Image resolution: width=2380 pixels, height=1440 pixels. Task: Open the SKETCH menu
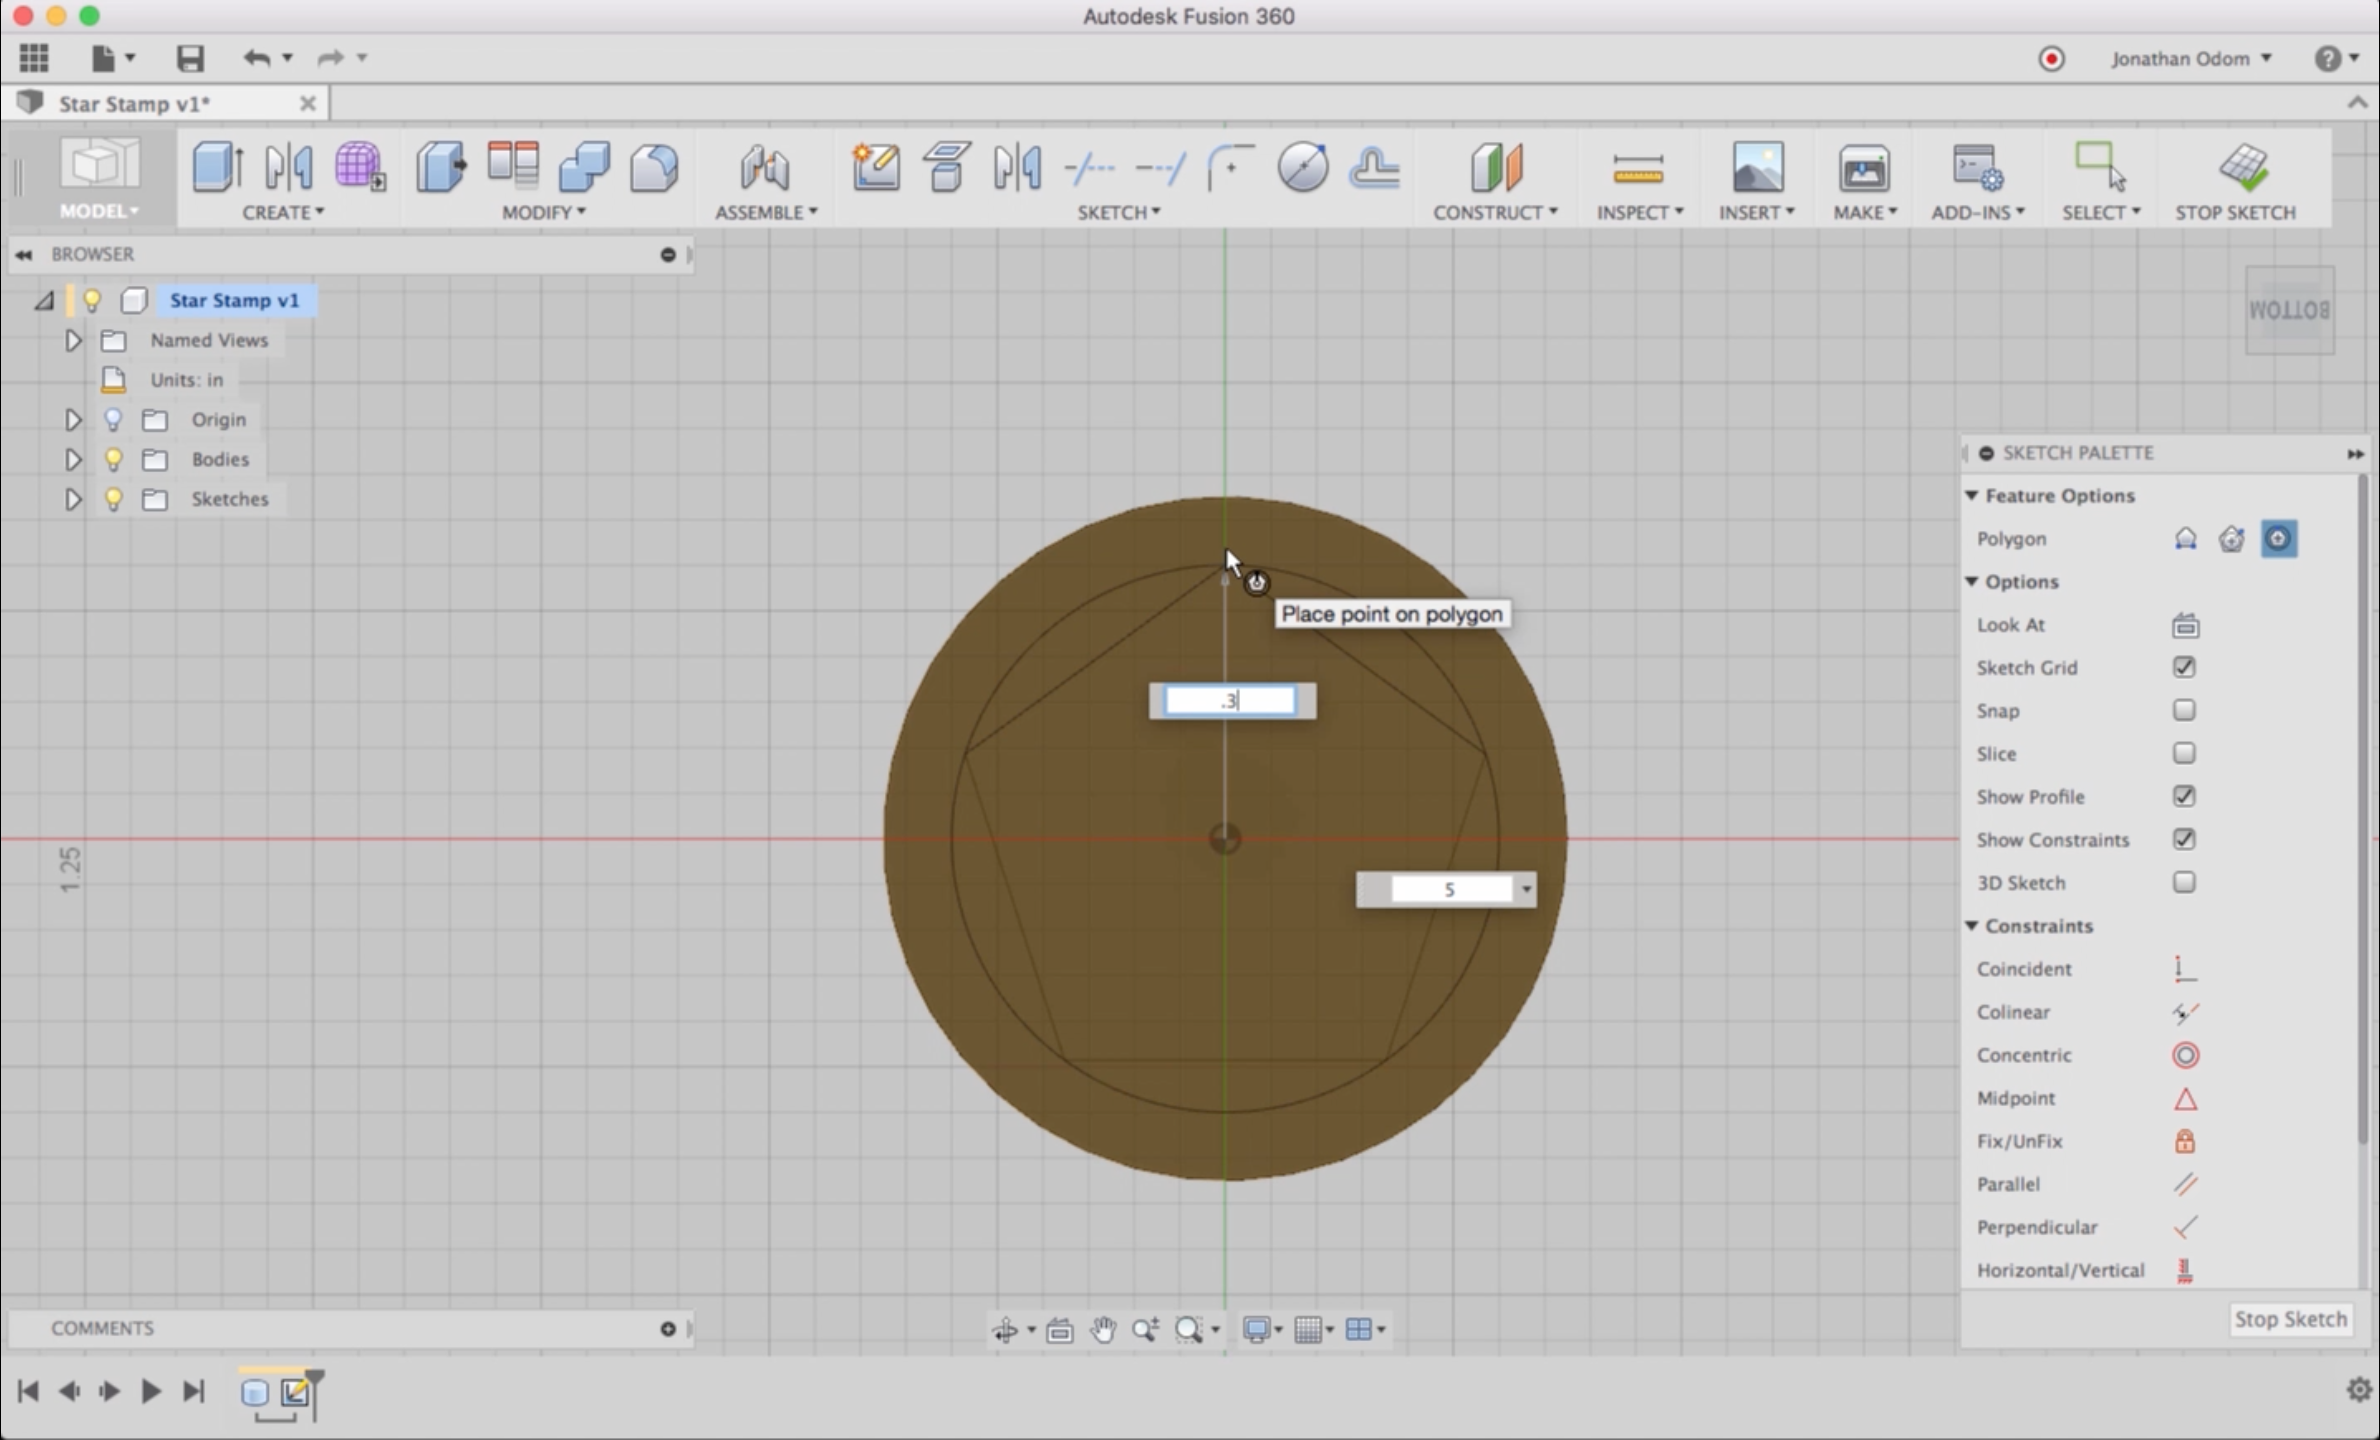[x=1117, y=212]
